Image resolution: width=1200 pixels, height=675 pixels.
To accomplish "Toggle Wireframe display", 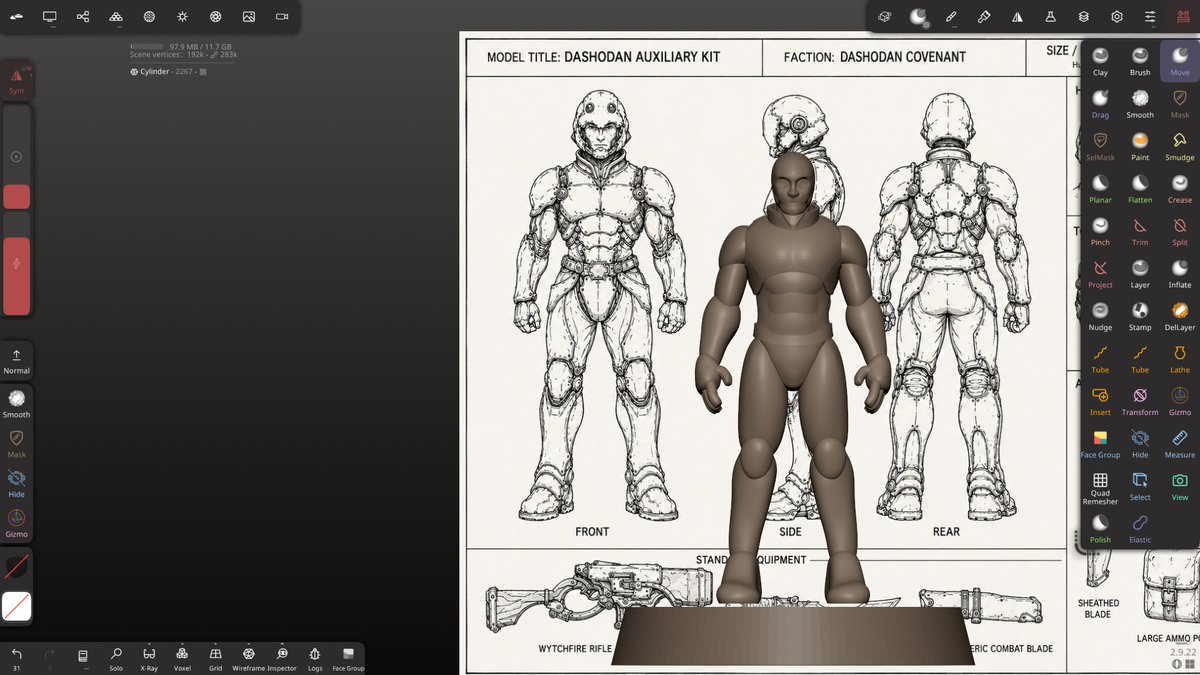I will [249, 658].
